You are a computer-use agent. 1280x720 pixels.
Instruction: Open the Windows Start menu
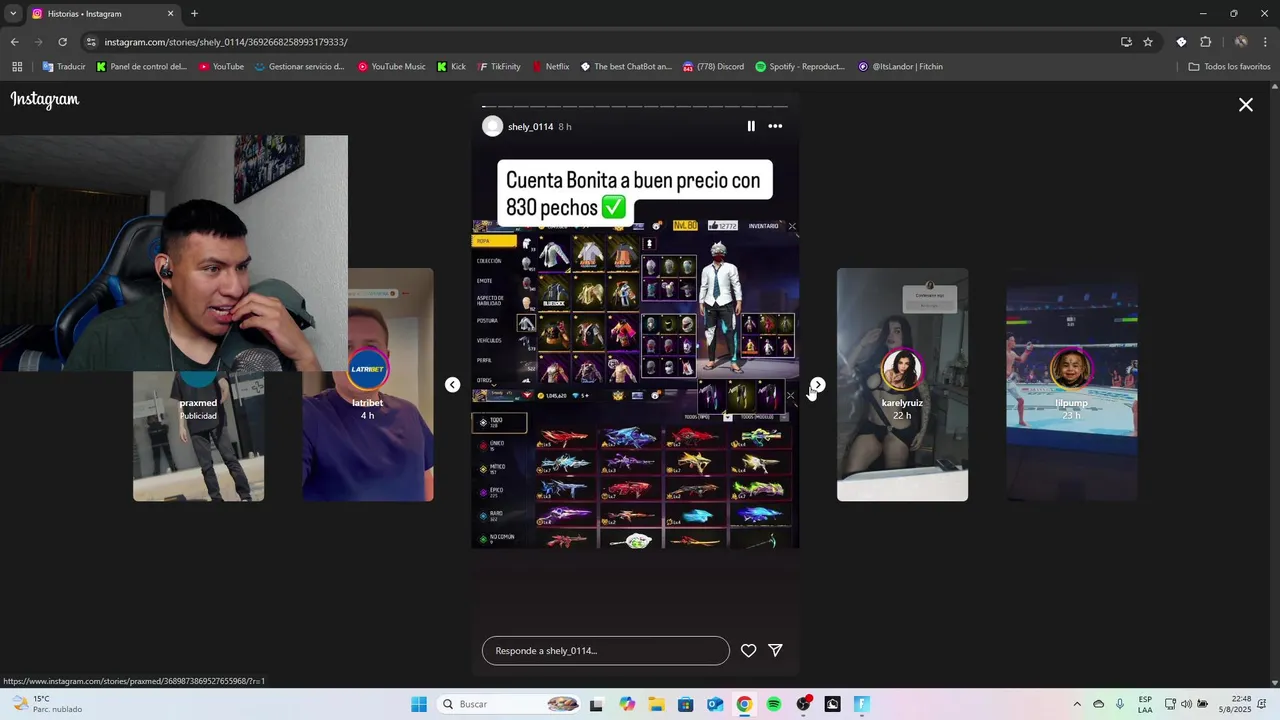419,704
